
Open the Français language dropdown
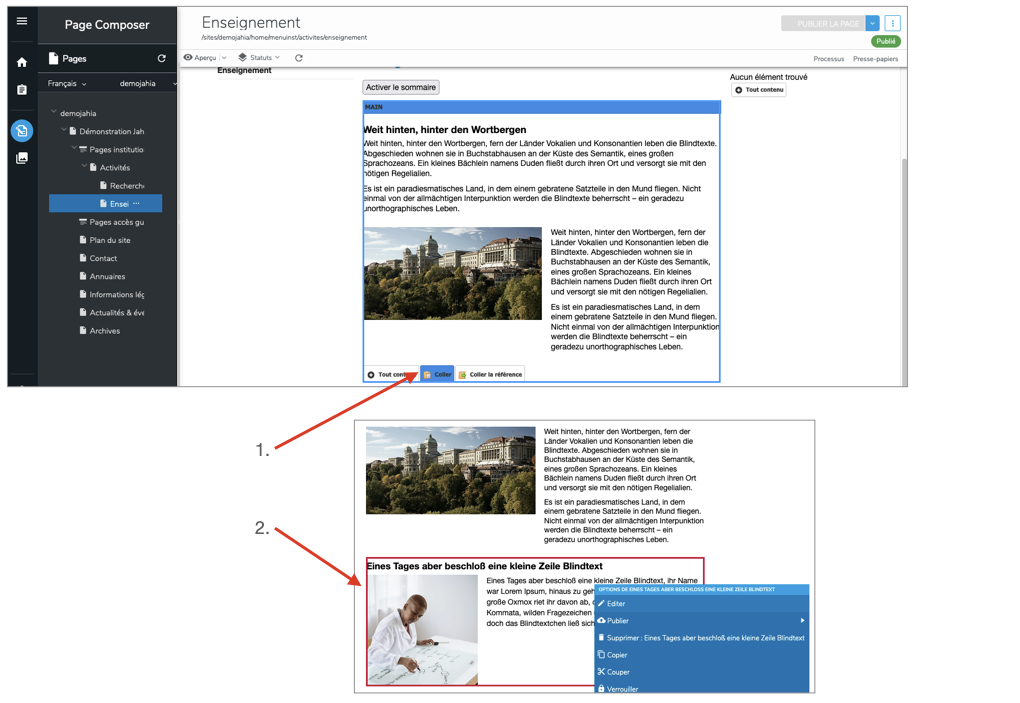pyautogui.click(x=67, y=84)
